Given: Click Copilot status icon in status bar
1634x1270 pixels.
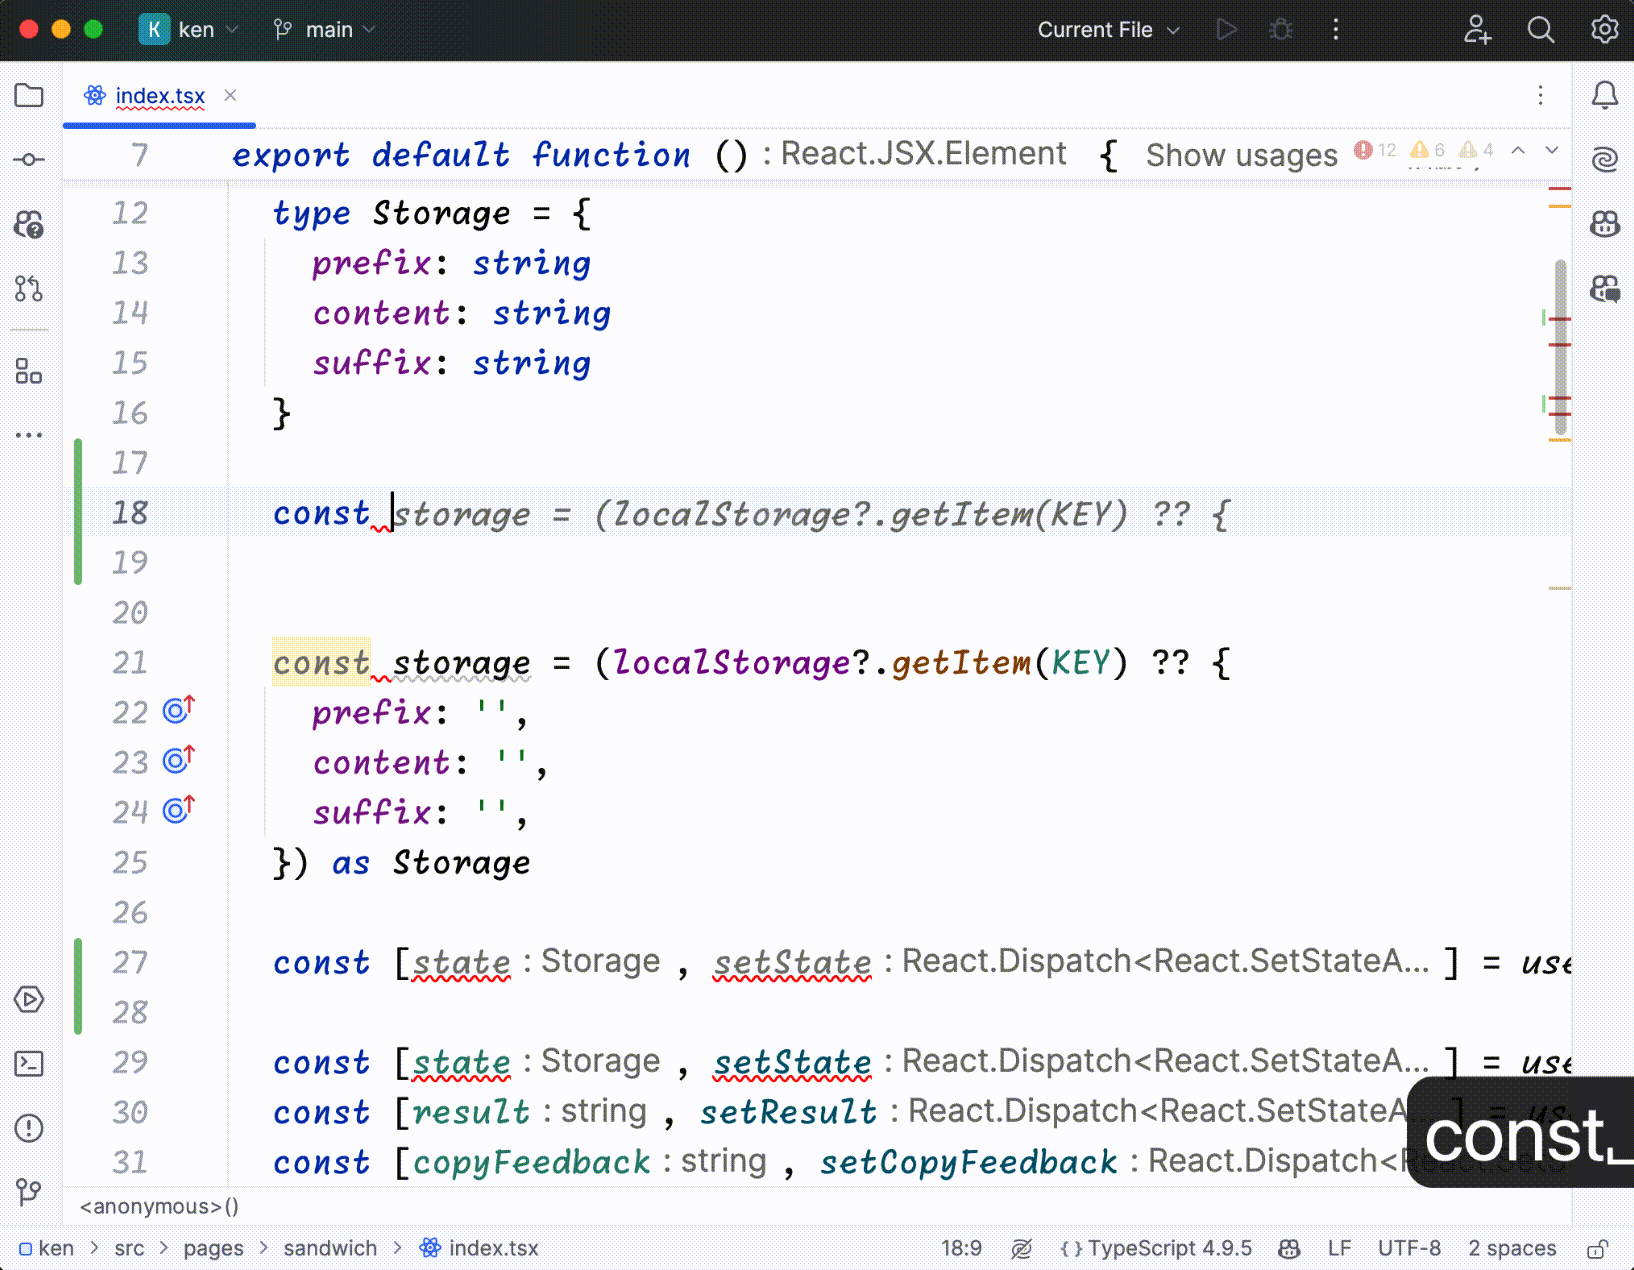Looking at the screenshot, I should click(x=1289, y=1248).
